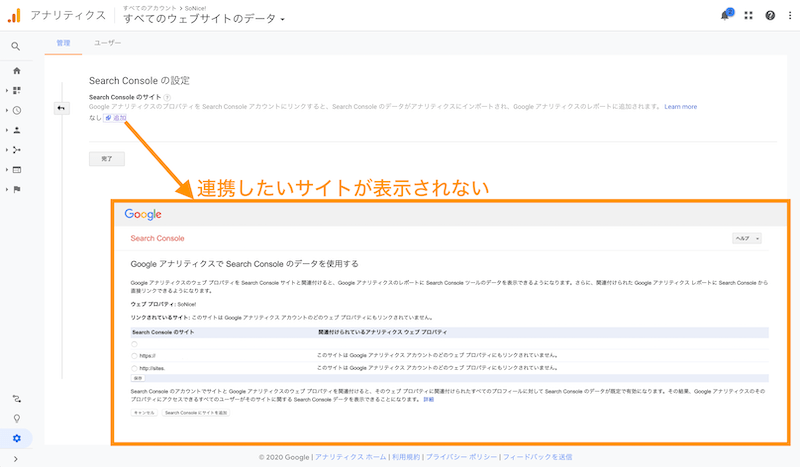Open notifications bell icon
This screenshot has width=800, height=467.
pyautogui.click(x=725, y=15)
